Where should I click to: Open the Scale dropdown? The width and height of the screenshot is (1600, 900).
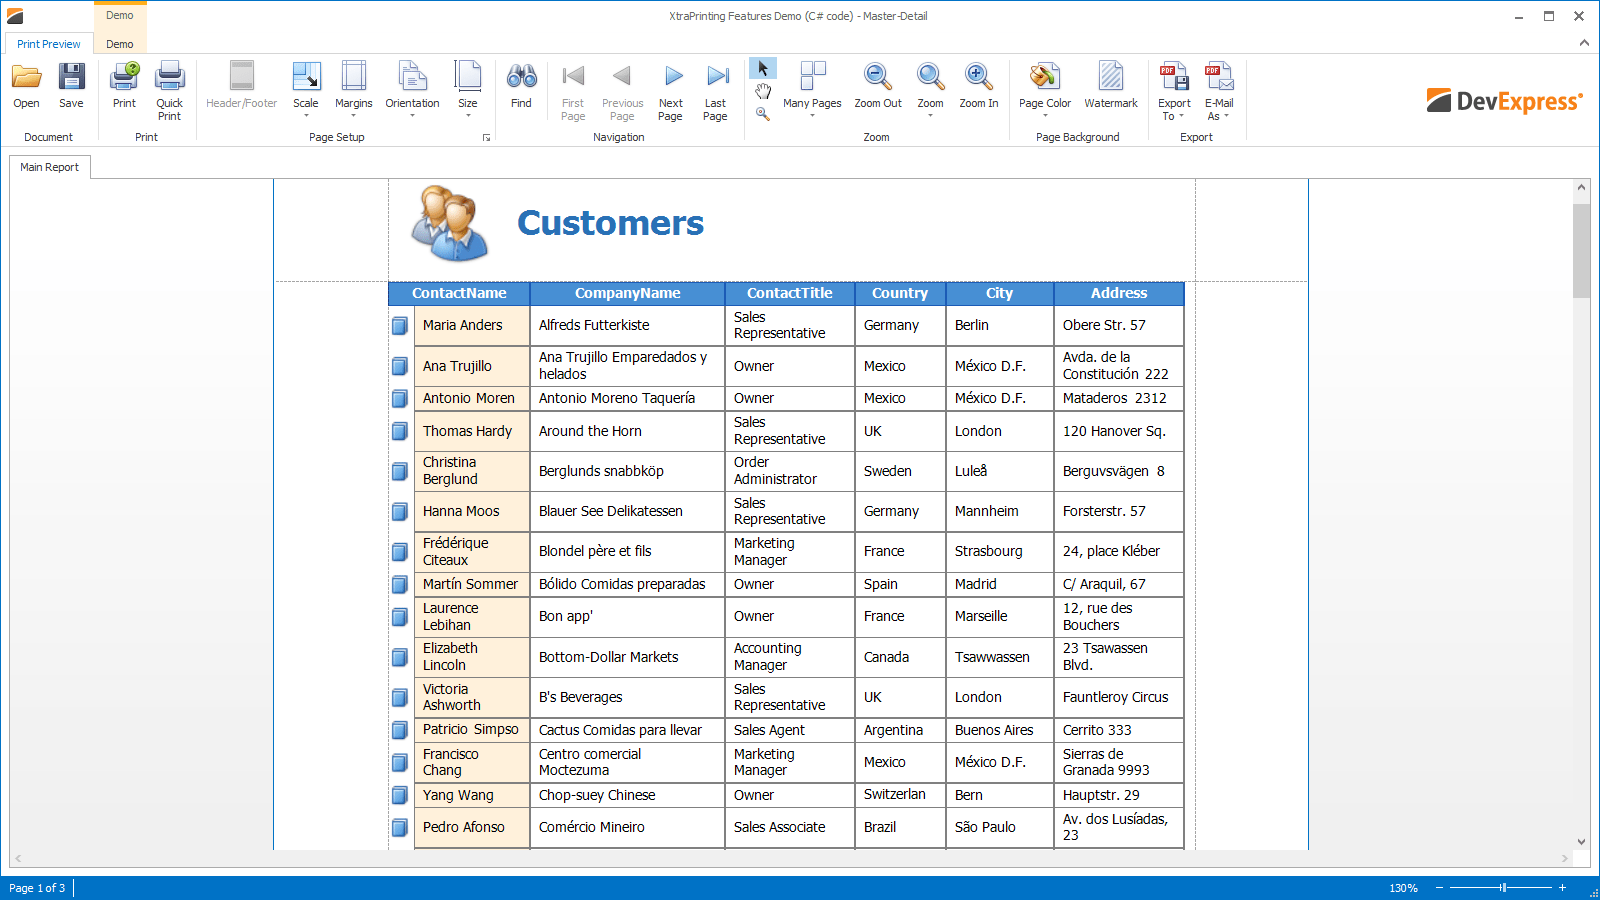tap(306, 90)
